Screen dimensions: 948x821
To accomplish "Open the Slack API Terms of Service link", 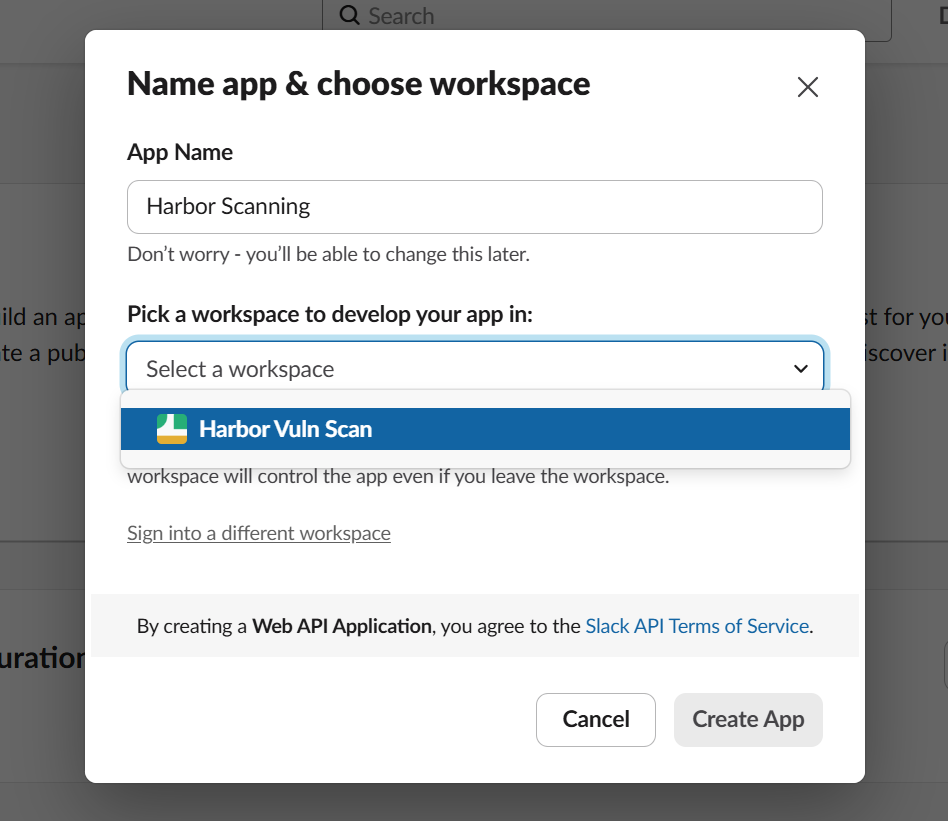I will (x=697, y=626).
